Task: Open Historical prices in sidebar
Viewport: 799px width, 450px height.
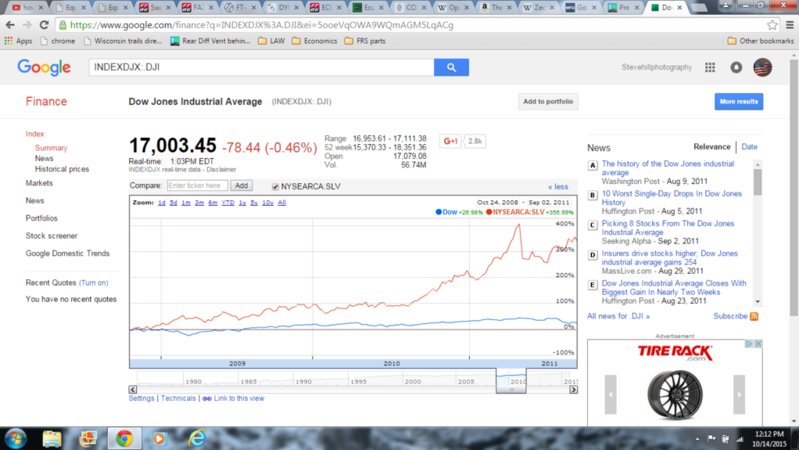Action: point(62,169)
